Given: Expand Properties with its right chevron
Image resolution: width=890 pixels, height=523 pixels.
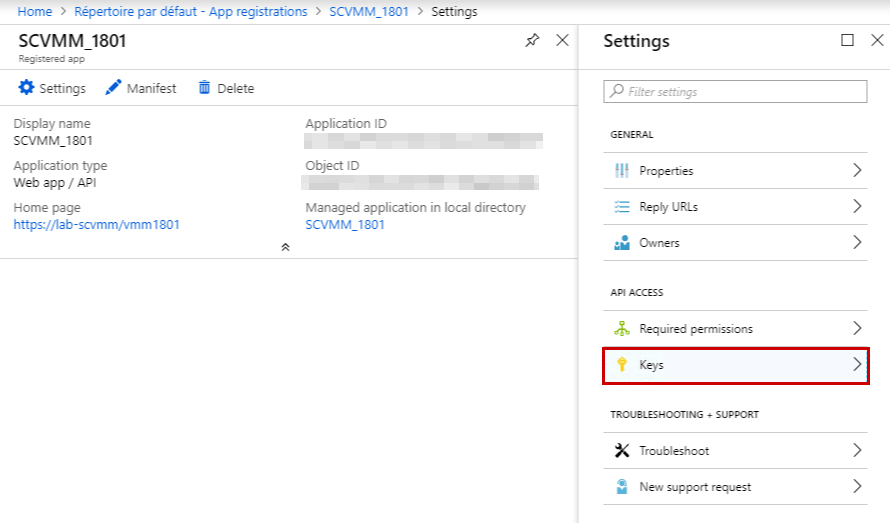Looking at the screenshot, I should coord(857,170).
